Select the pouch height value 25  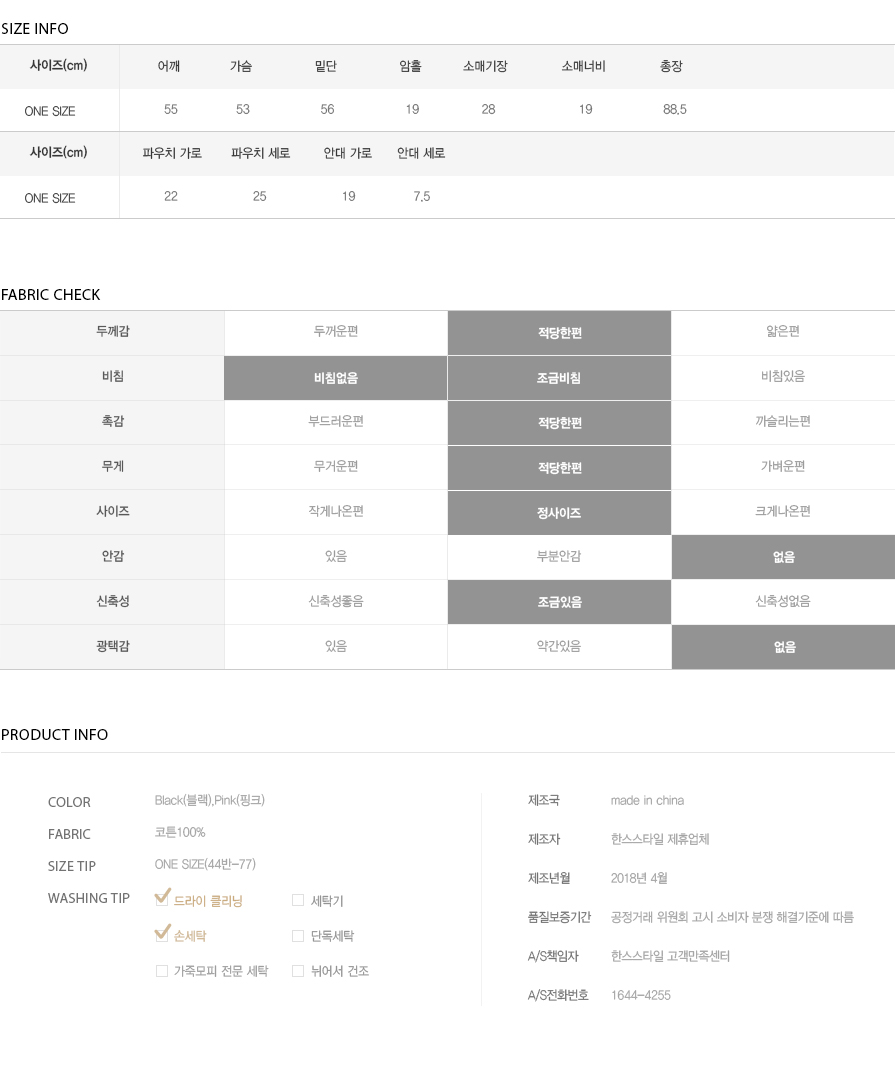click(259, 196)
